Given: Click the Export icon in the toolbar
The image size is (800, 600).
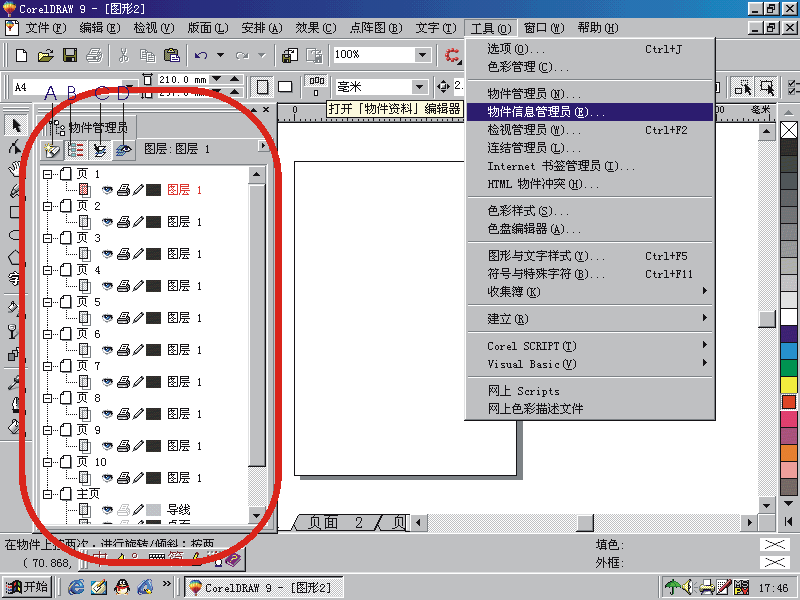Looking at the screenshot, I should 314,55.
